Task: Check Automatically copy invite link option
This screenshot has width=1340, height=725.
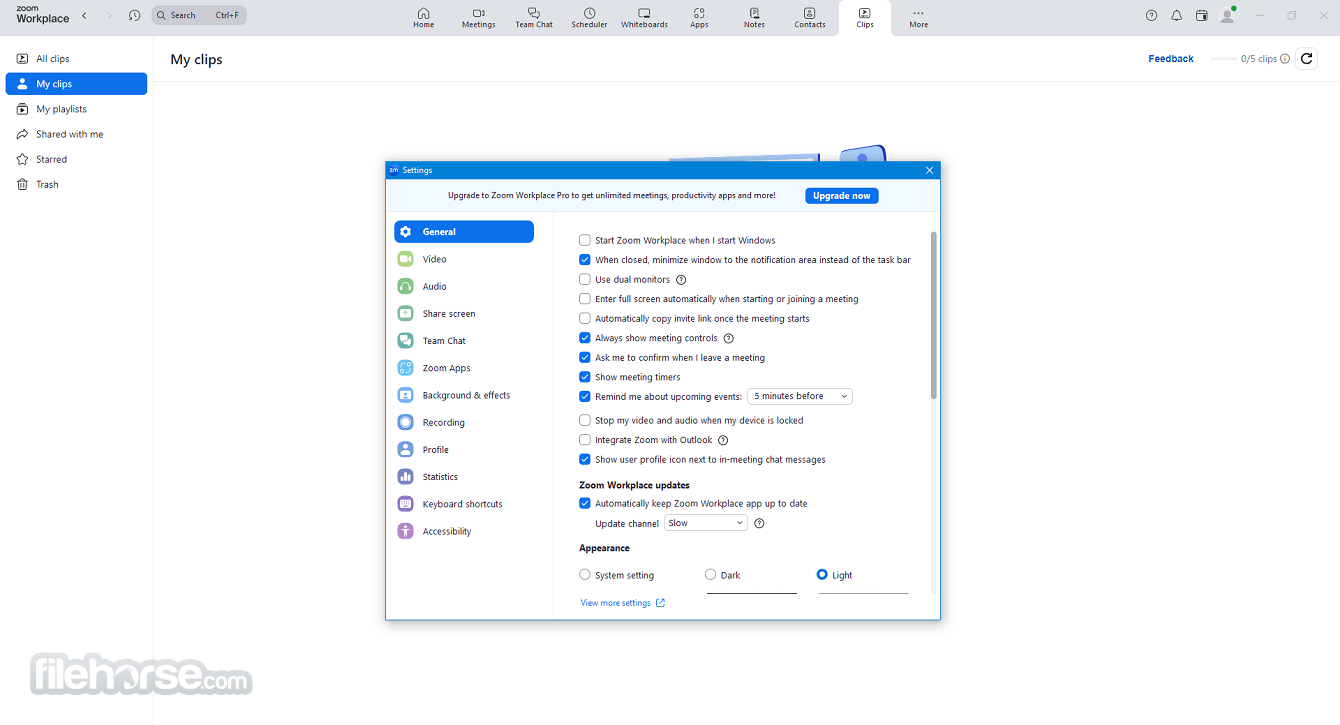Action: click(x=585, y=319)
